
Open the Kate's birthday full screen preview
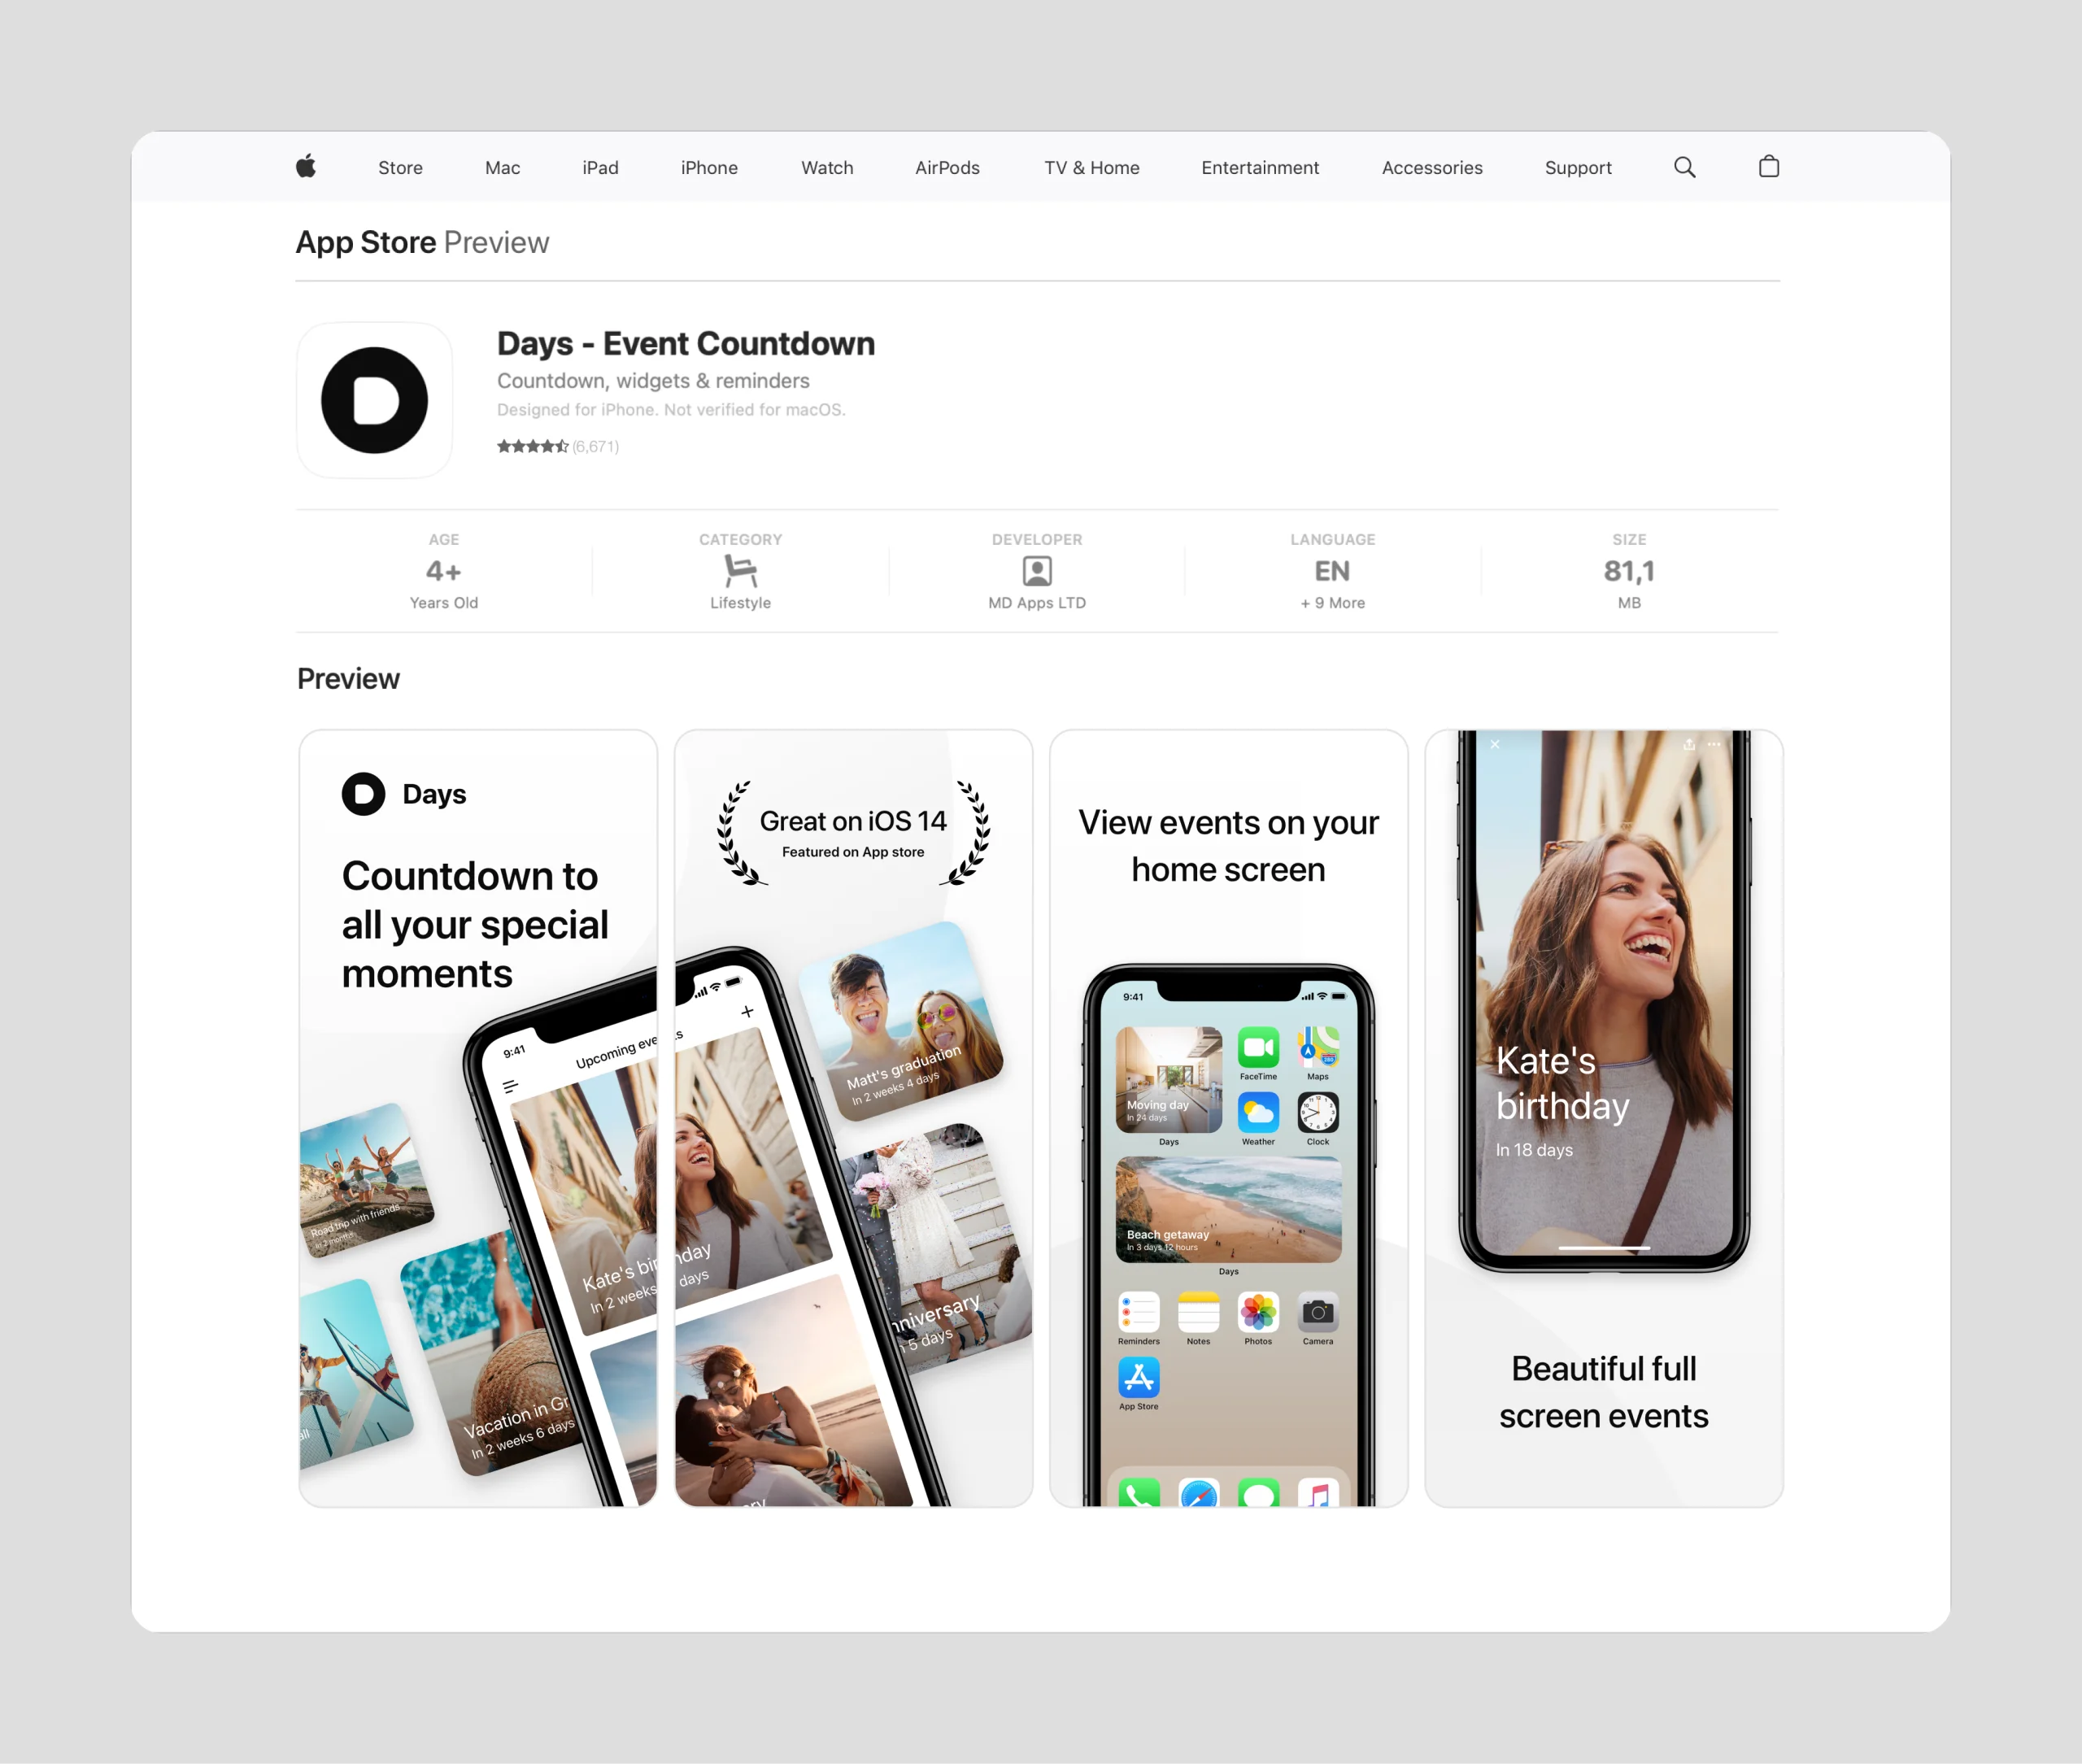coord(1603,1117)
